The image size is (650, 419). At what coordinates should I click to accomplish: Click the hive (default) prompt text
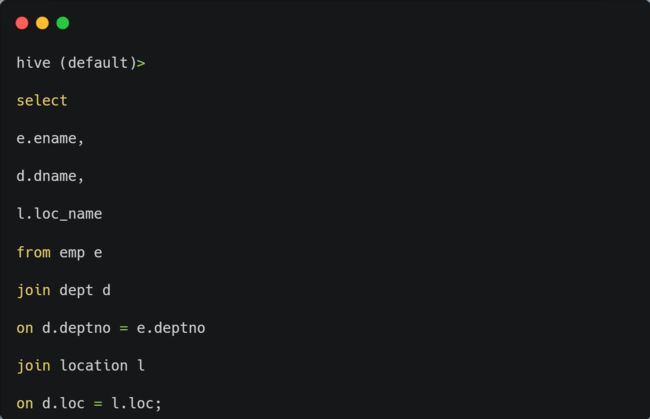pyautogui.click(x=76, y=63)
